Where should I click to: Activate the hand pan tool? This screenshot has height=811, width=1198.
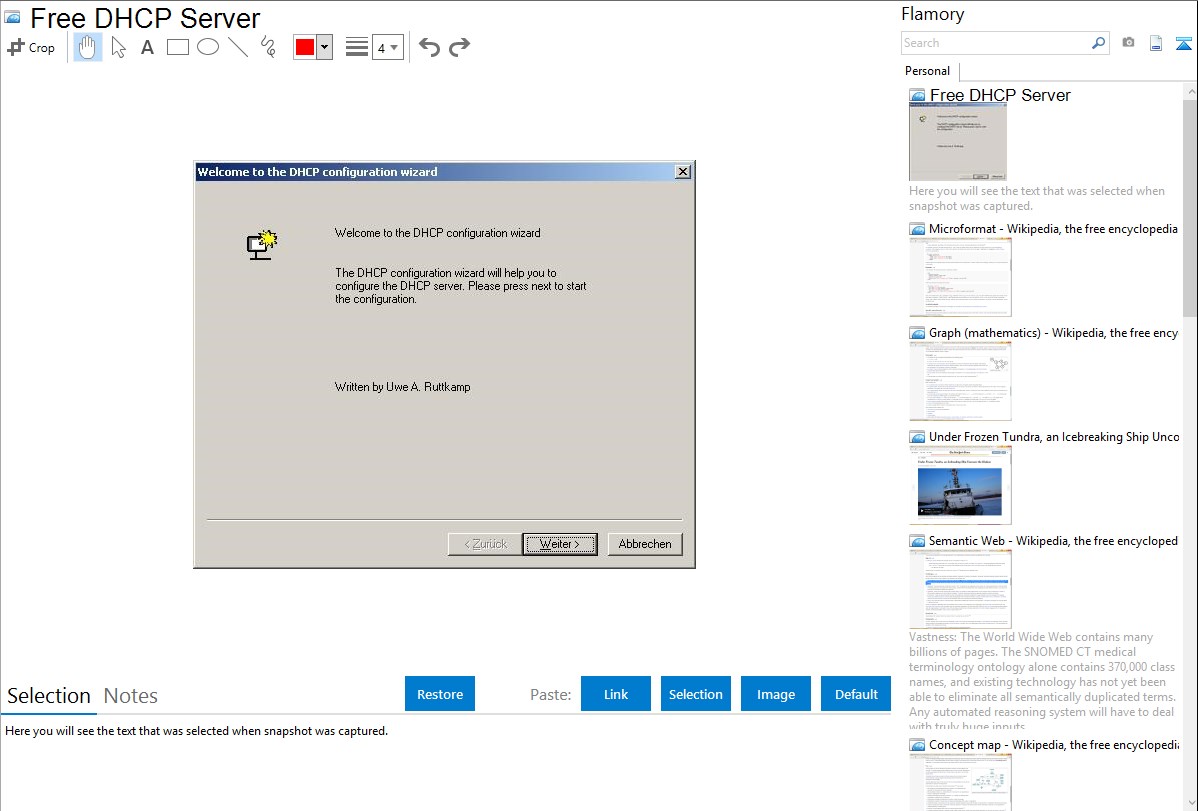[88, 47]
